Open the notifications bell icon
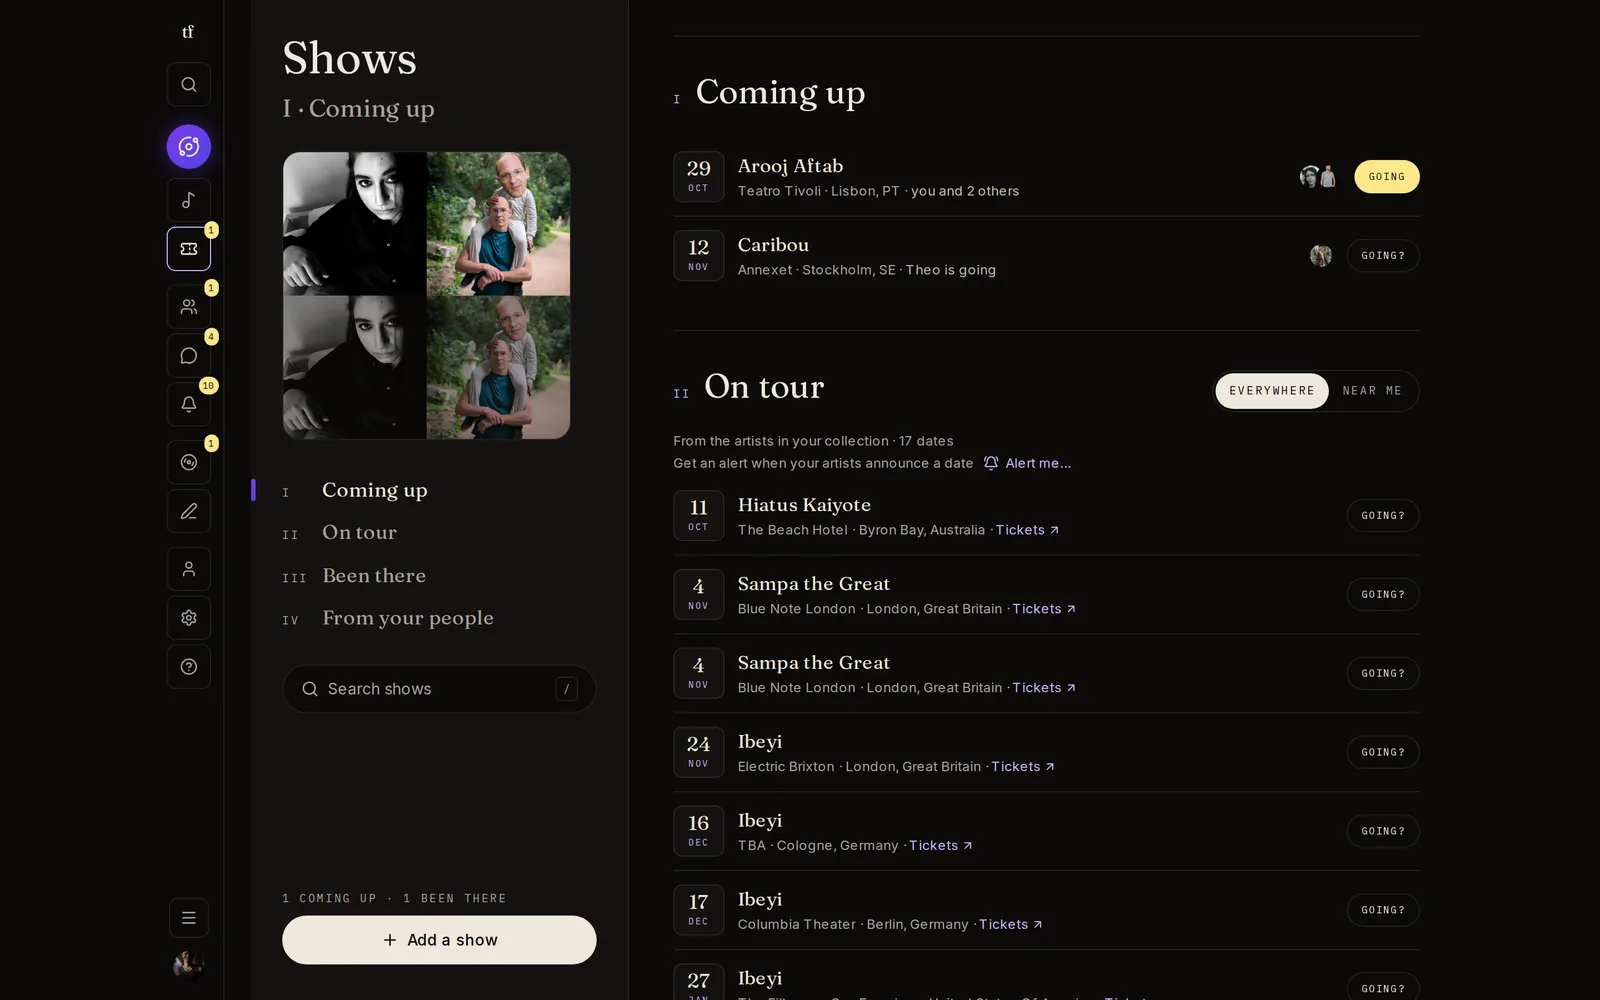The image size is (1600, 1000). [x=188, y=404]
